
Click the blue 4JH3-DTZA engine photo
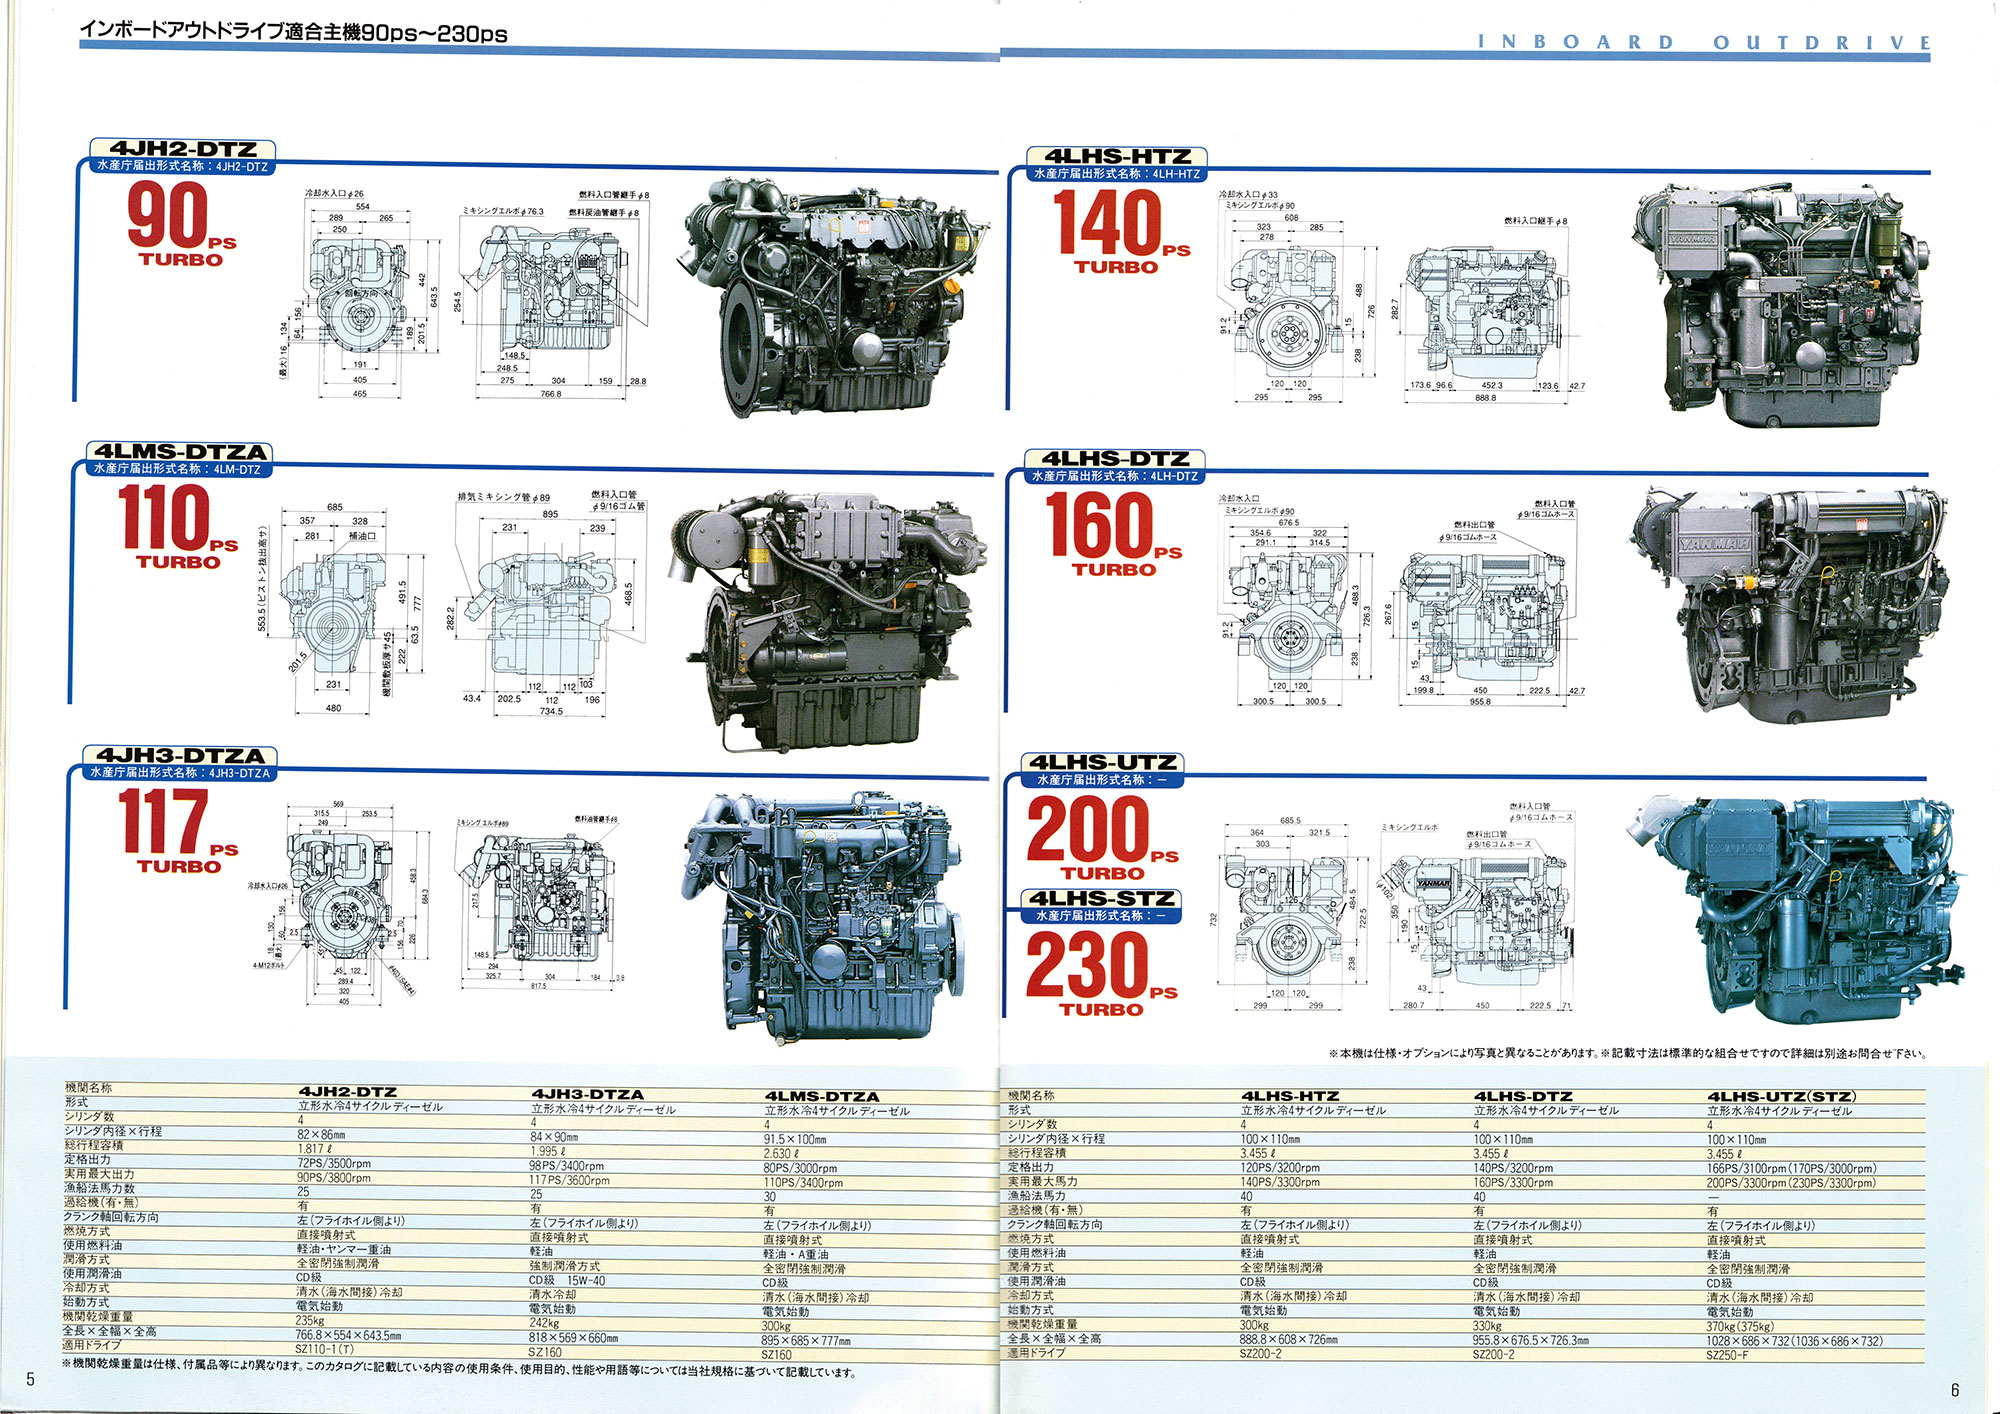pyautogui.click(x=825, y=917)
